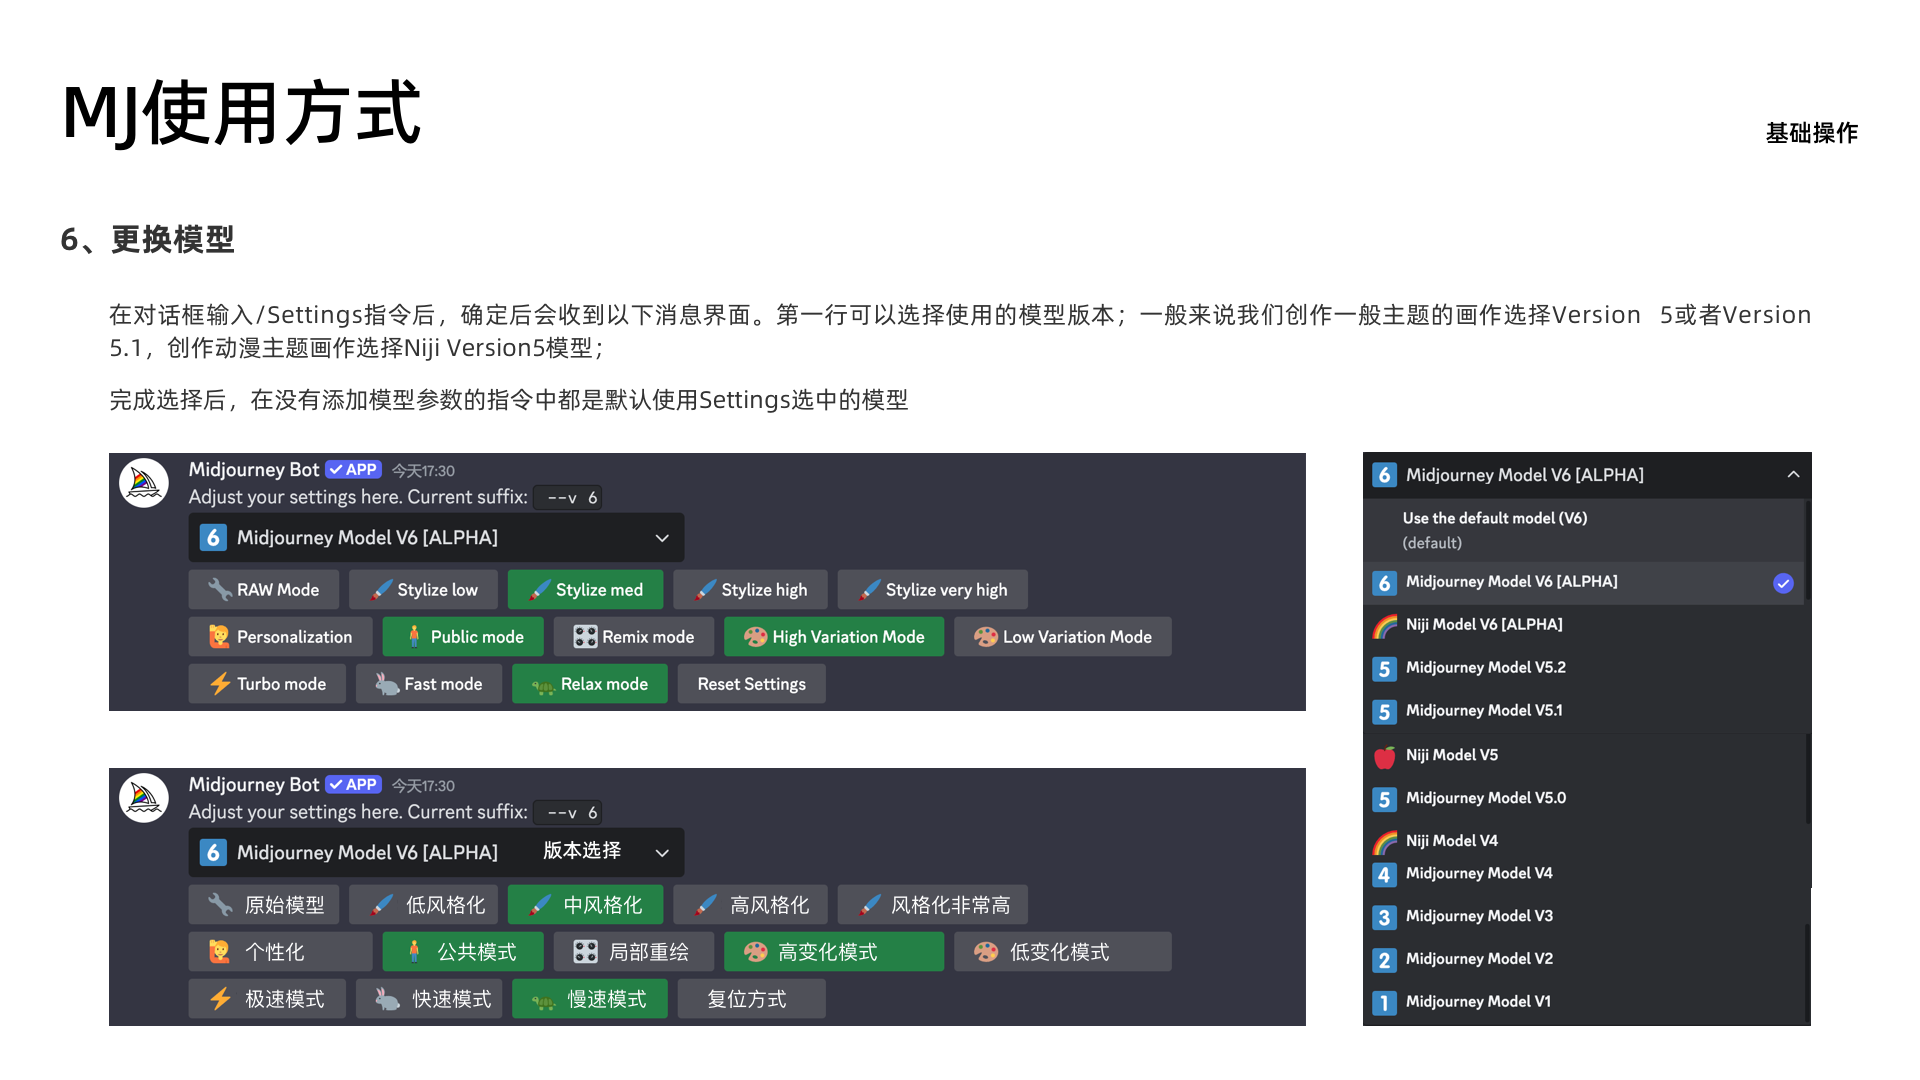Screen dimensions: 1920x1080
Task: Click rabbit icon on Fast mode button
Action: 387,684
